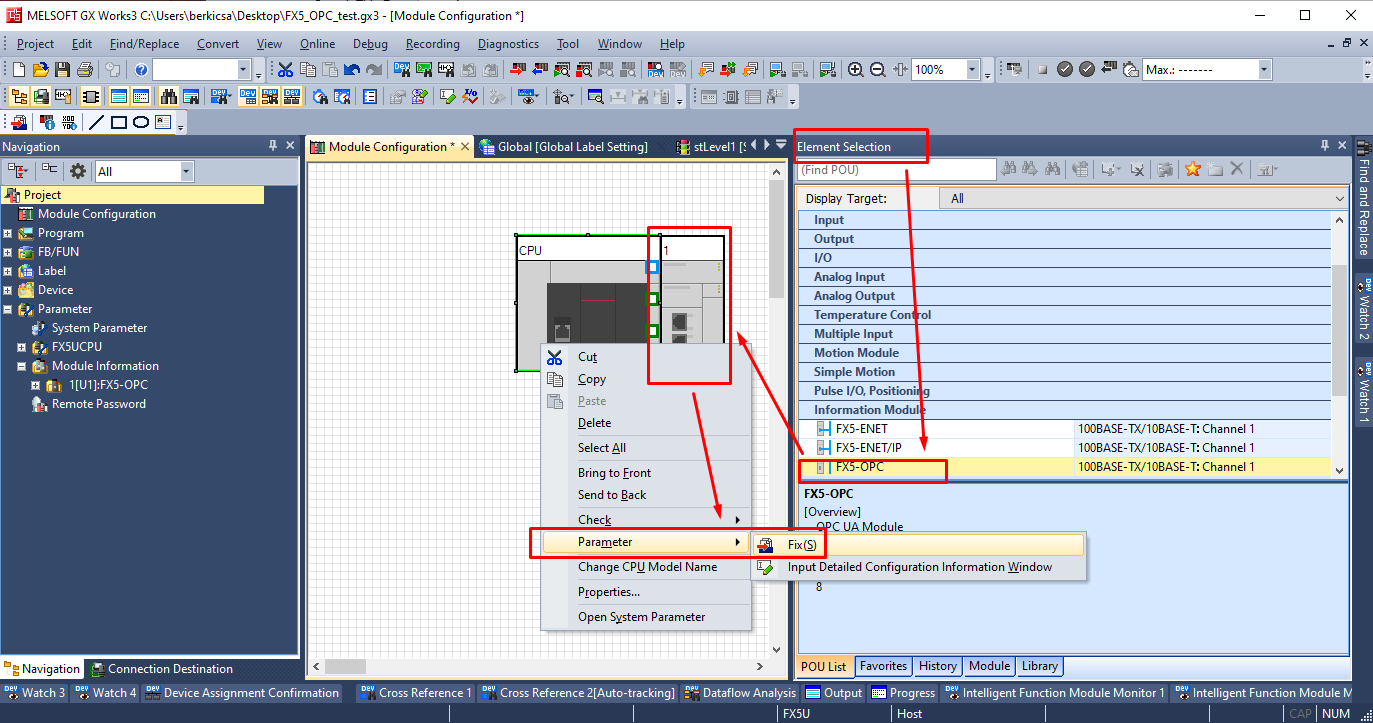Screen dimensions: 1373x723
Task: Open the Watch 3 bottom tab
Action: tap(35, 692)
